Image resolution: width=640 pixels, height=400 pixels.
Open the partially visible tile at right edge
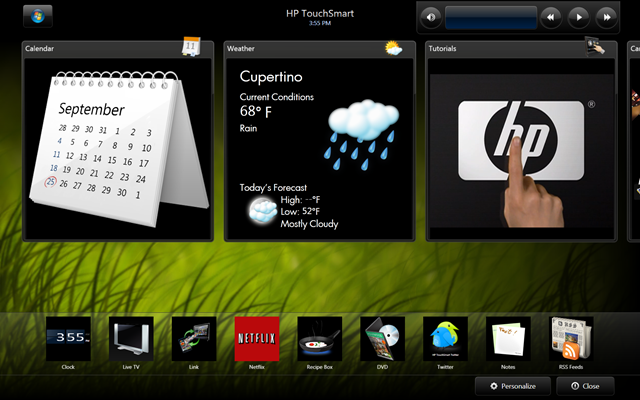coord(634,141)
